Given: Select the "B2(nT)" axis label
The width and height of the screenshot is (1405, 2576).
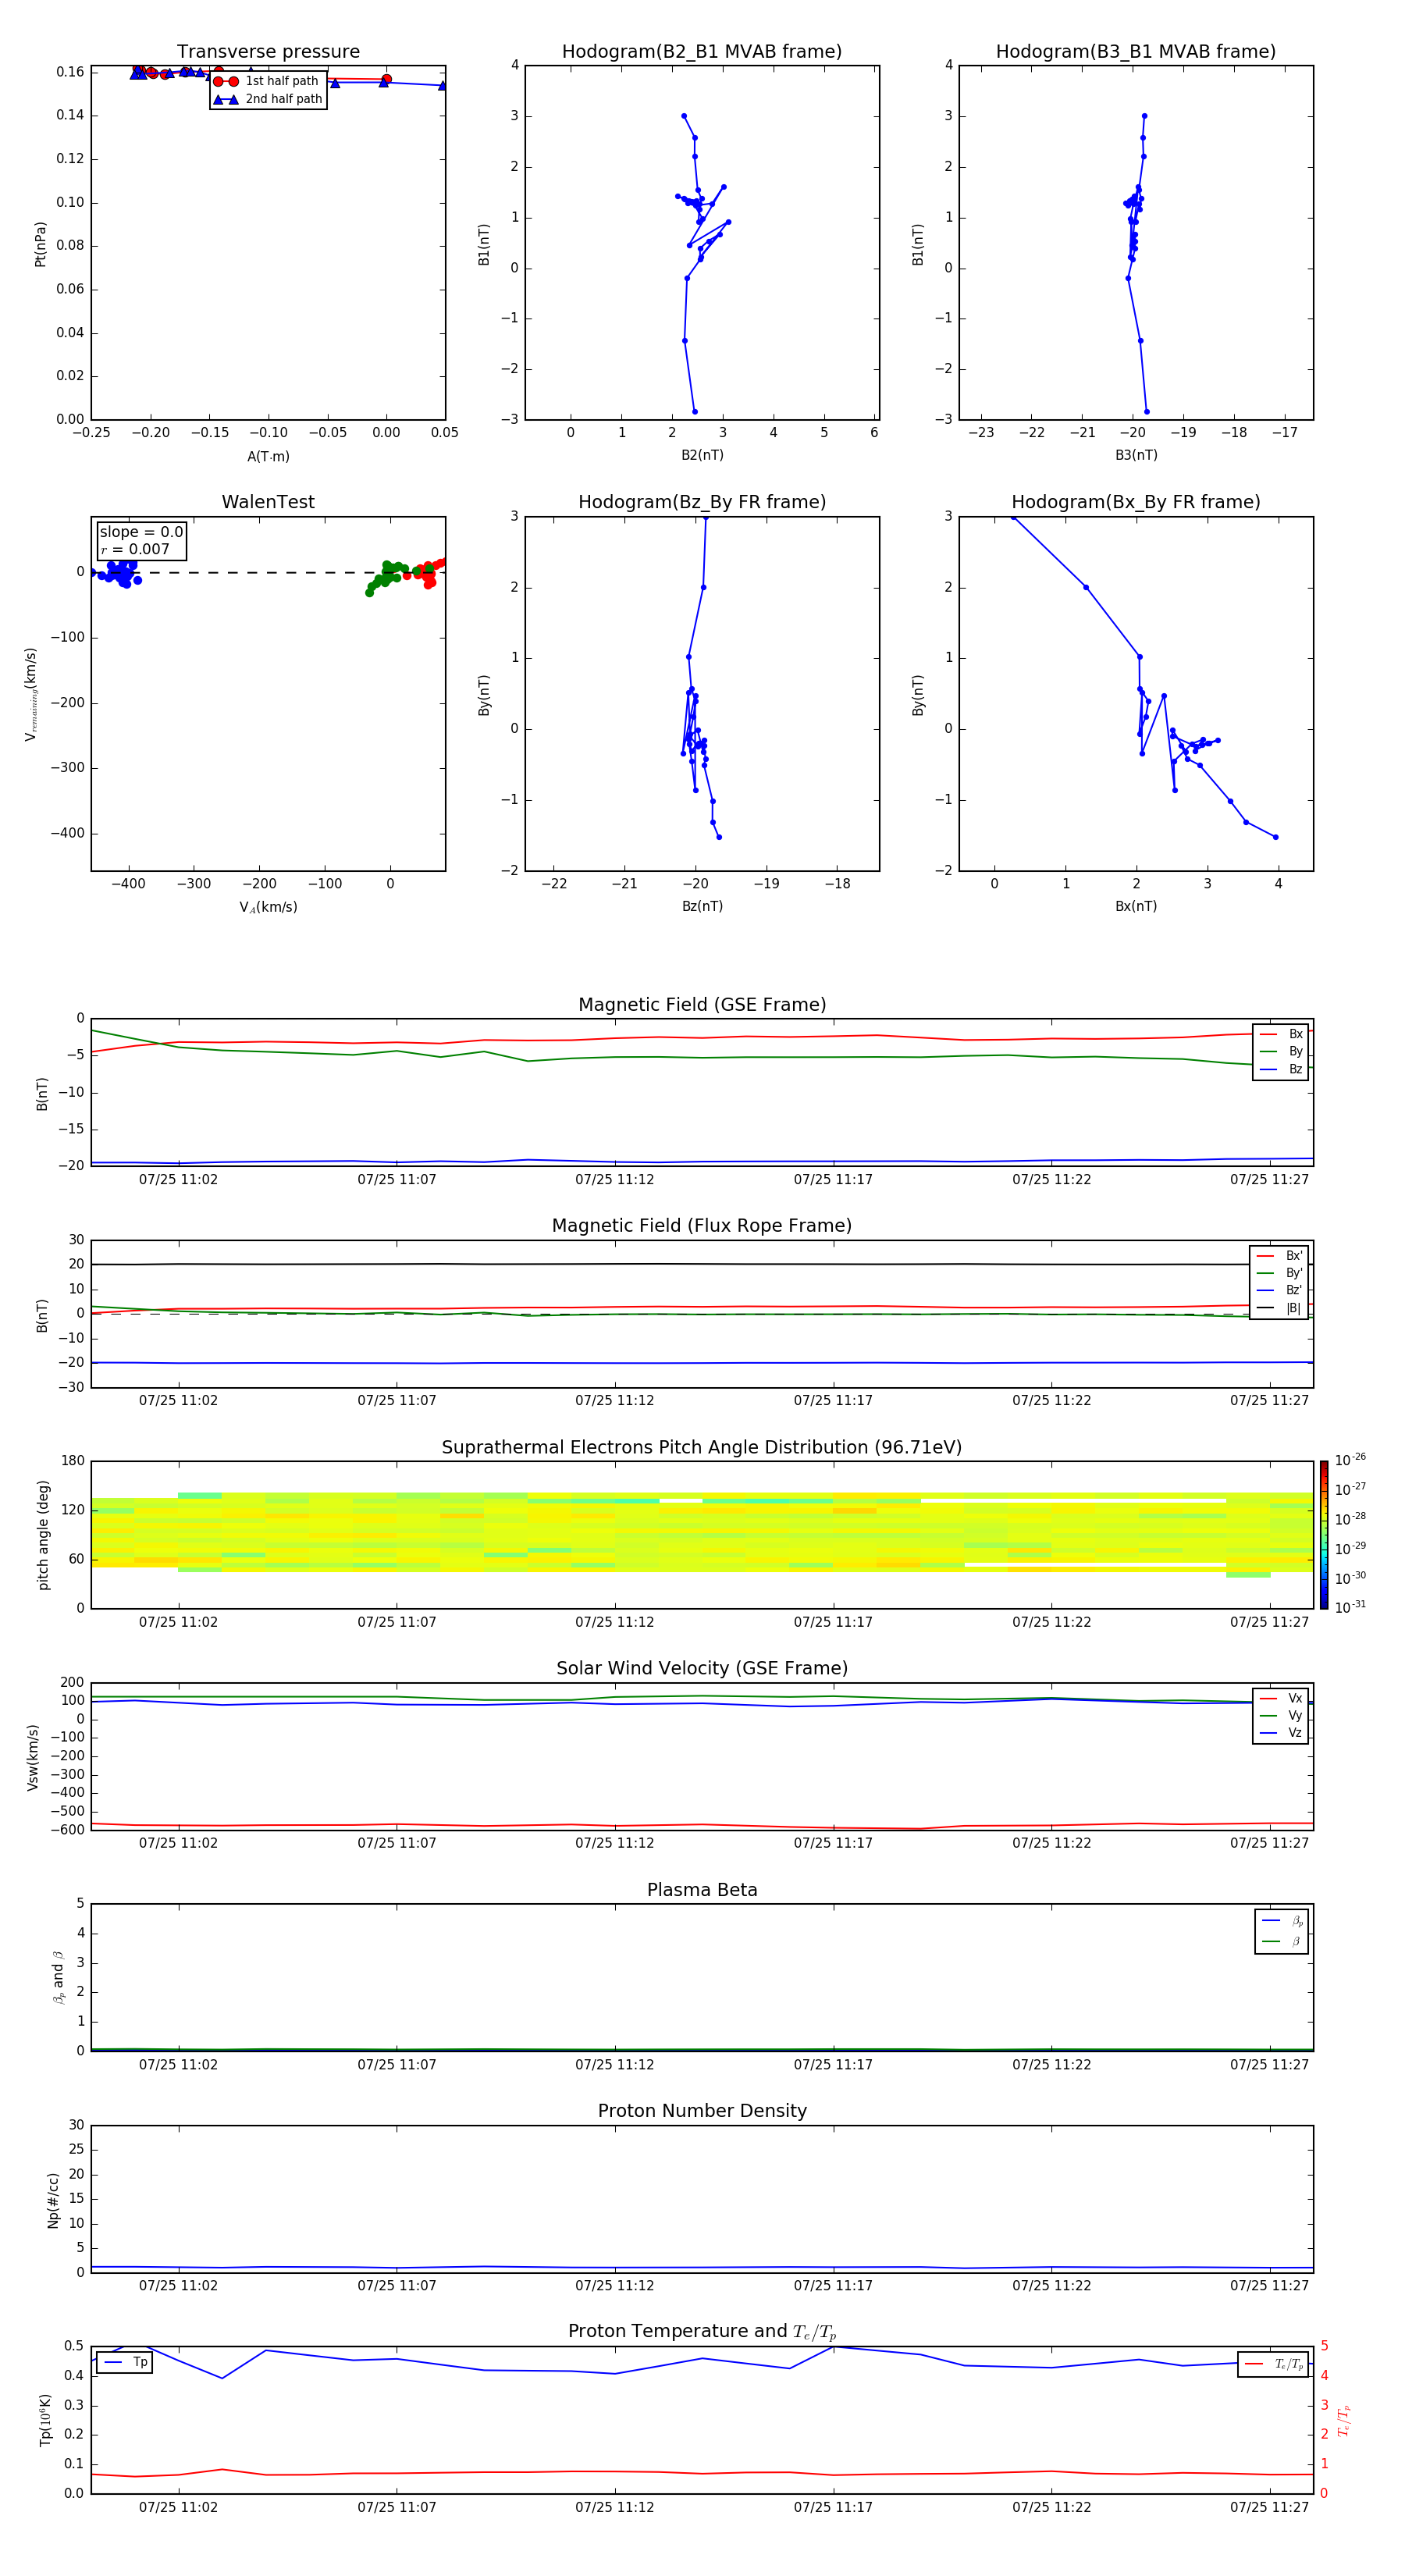Looking at the screenshot, I should click(702, 455).
